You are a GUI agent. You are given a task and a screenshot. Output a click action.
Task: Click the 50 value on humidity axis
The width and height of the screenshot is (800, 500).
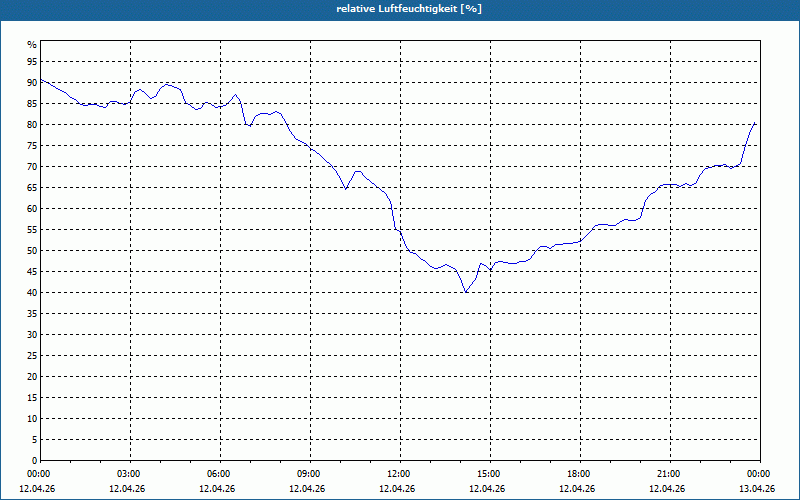(32, 251)
